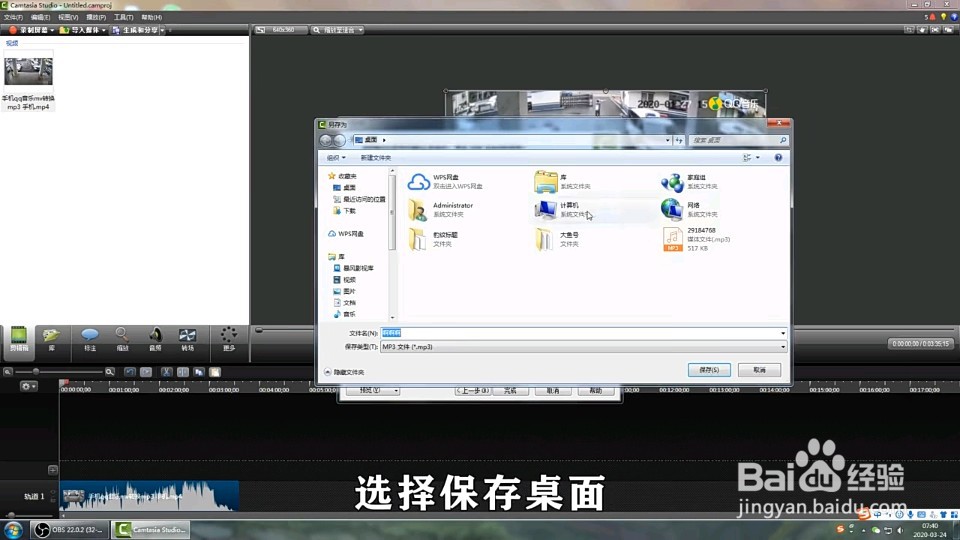Click the Cut scissors icon
The image size is (960, 540).
(166, 372)
